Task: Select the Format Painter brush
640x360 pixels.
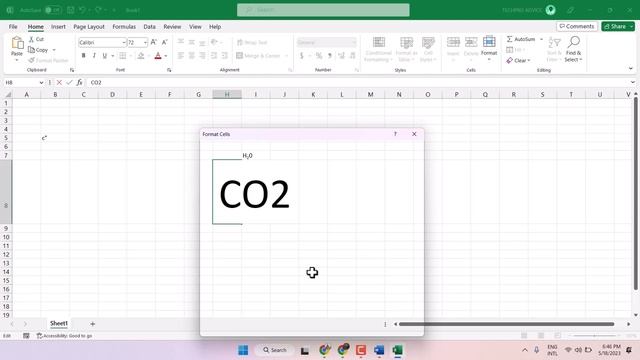Action: [x=31, y=60]
